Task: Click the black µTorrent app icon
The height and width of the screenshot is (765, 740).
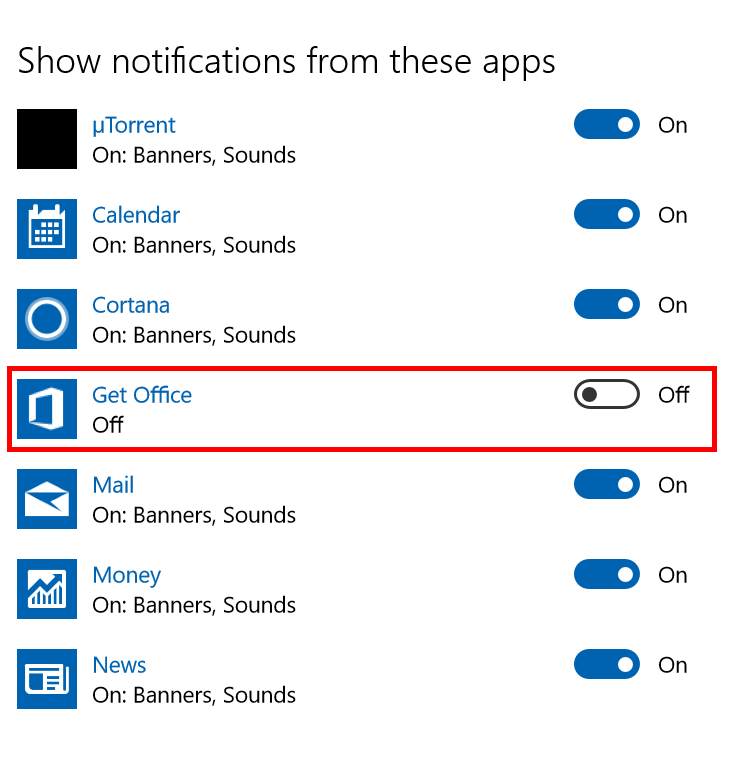Action: pyautogui.click(x=47, y=139)
